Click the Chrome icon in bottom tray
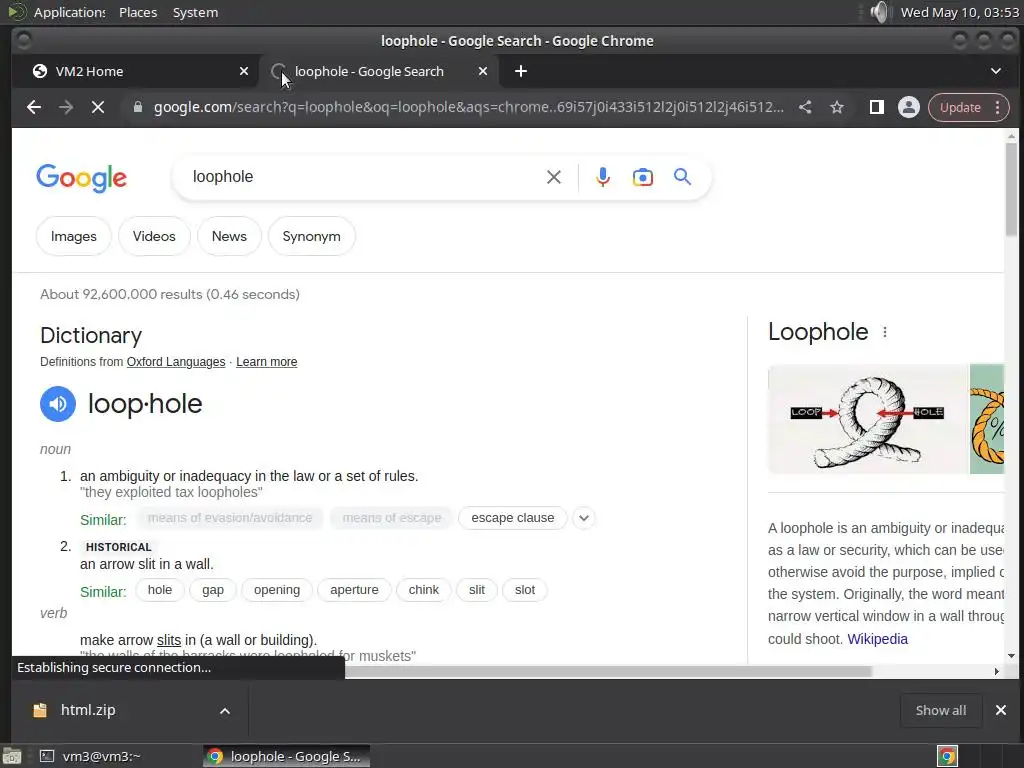Image resolution: width=1024 pixels, height=768 pixels. click(x=947, y=756)
